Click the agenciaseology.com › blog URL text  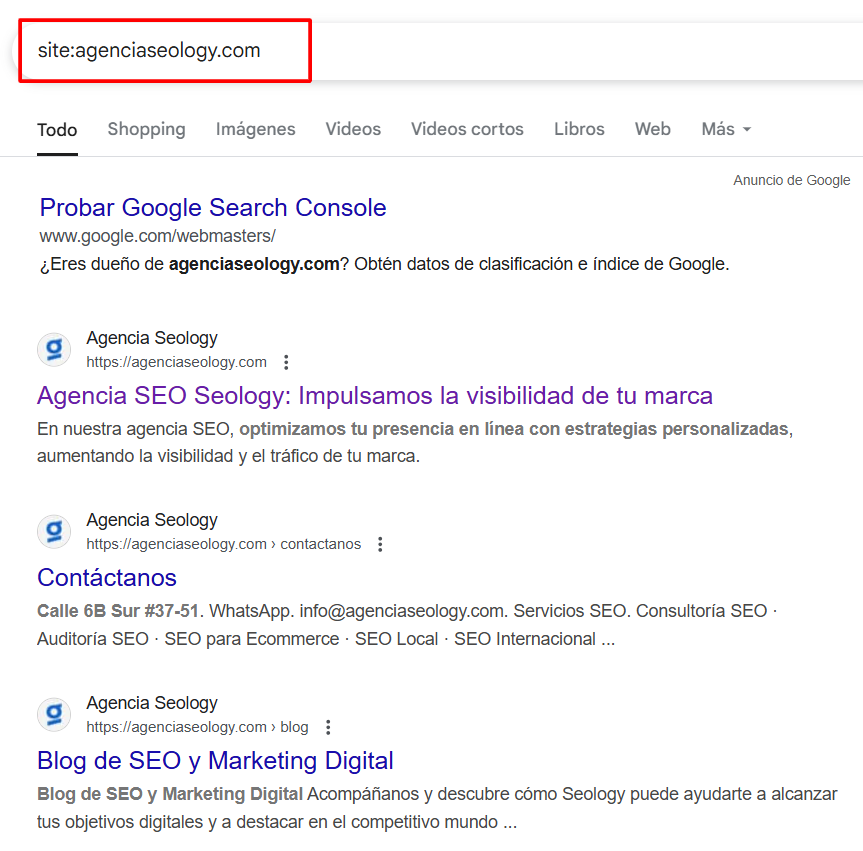(197, 727)
